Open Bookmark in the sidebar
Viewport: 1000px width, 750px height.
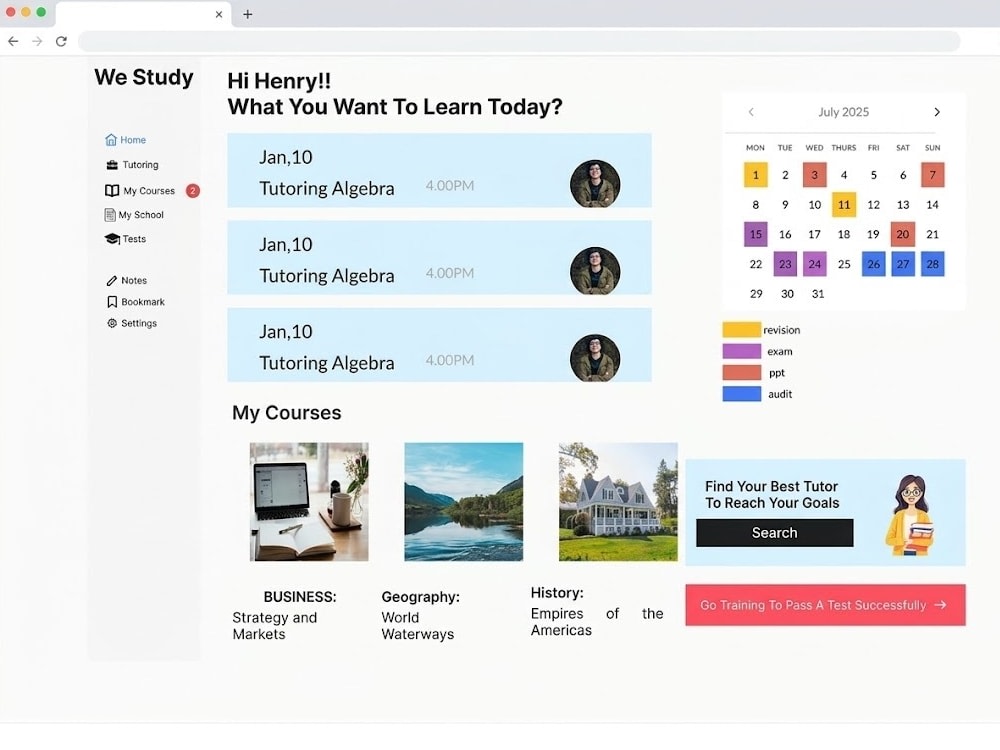click(136, 302)
